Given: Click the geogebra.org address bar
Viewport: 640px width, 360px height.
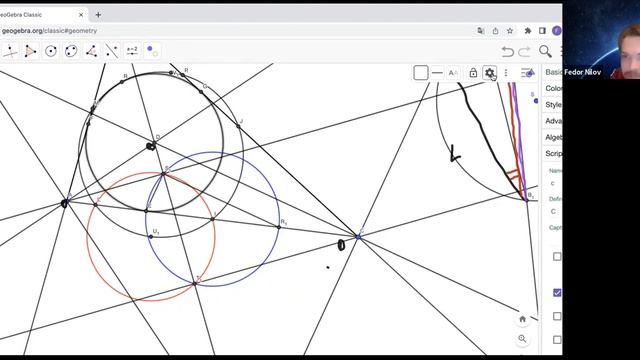Looking at the screenshot, I should click(237, 31).
